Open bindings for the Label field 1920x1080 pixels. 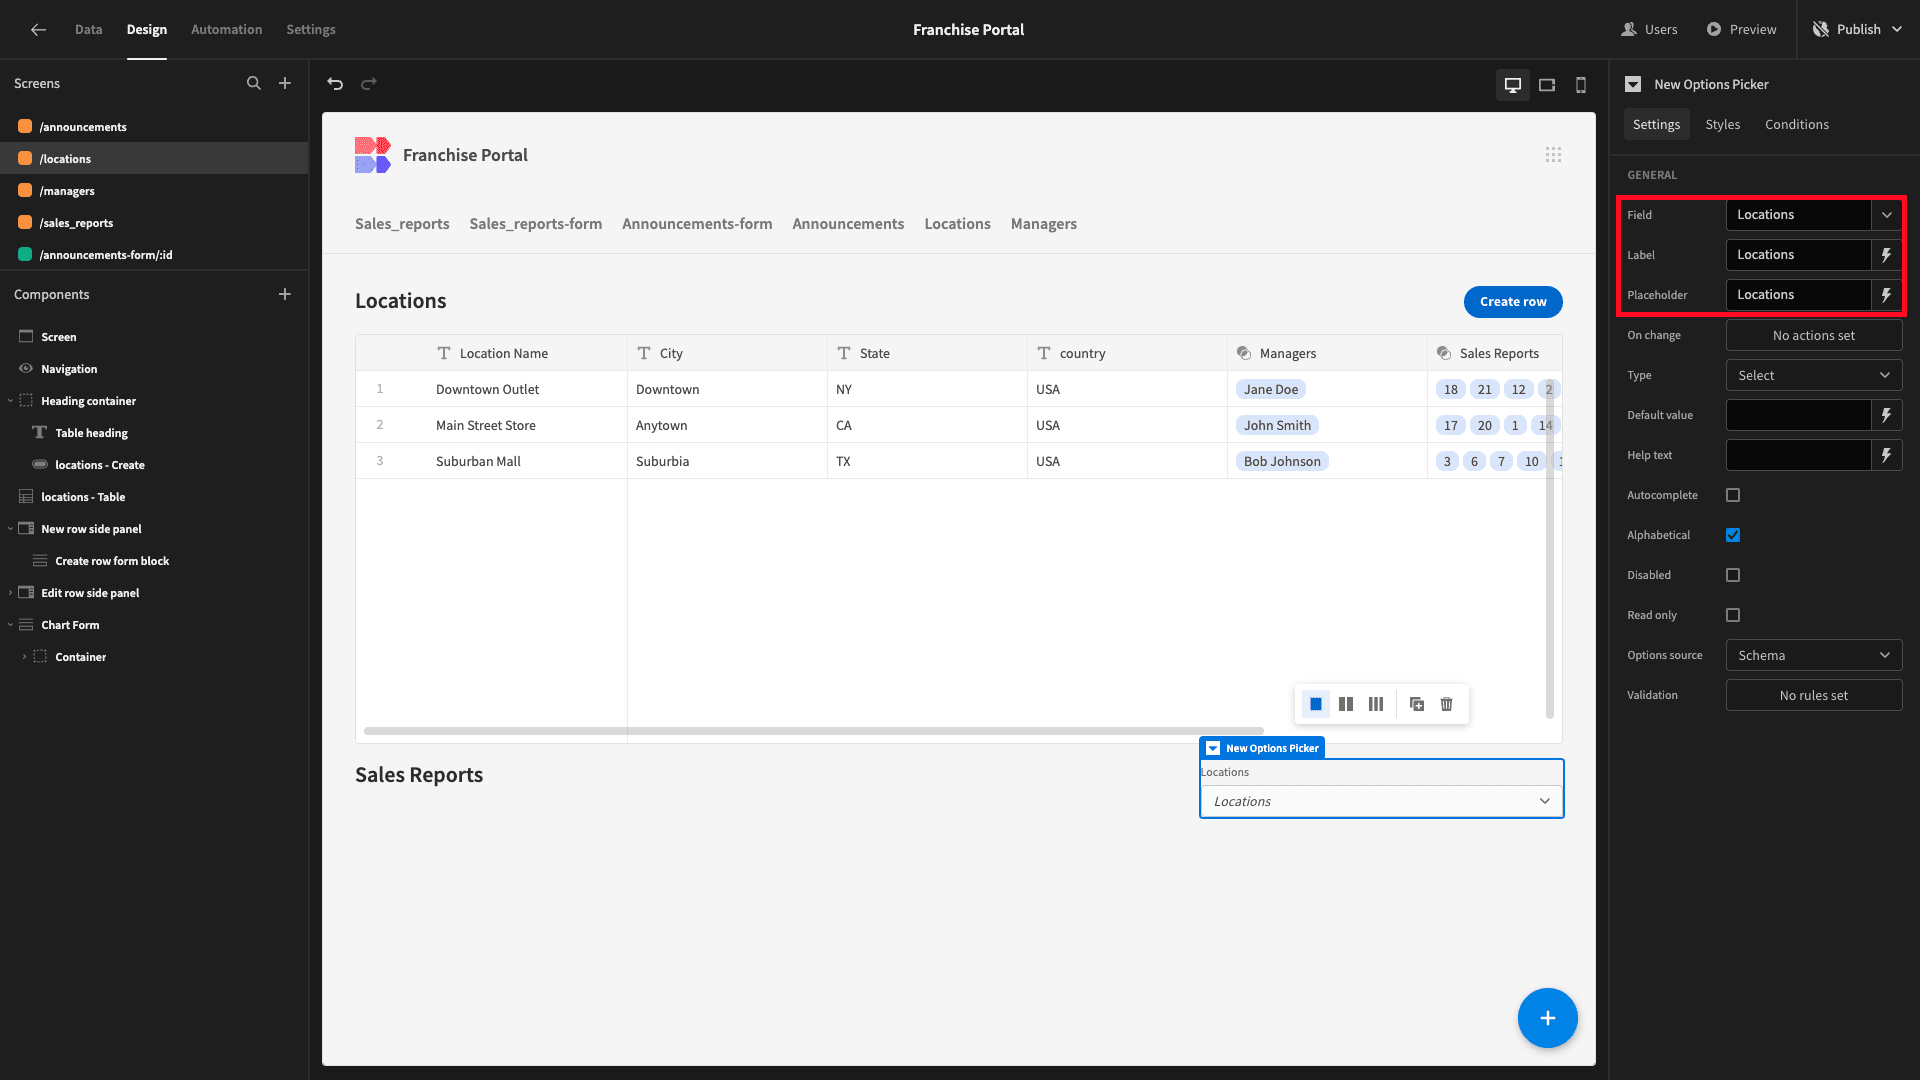[x=1887, y=255]
